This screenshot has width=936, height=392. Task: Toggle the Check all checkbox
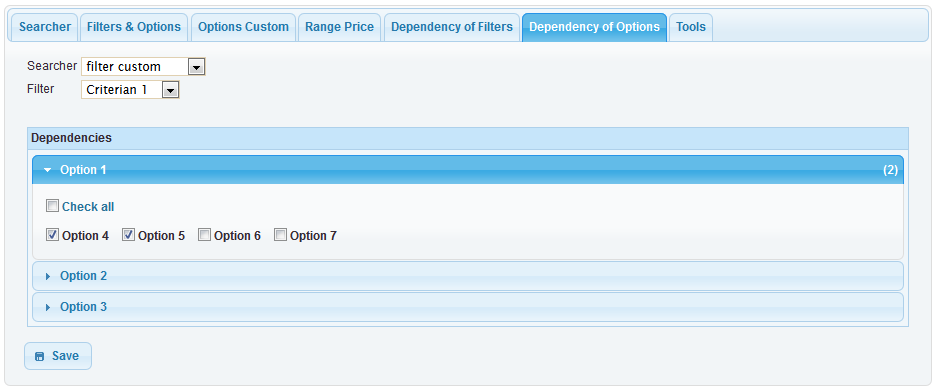(x=53, y=206)
